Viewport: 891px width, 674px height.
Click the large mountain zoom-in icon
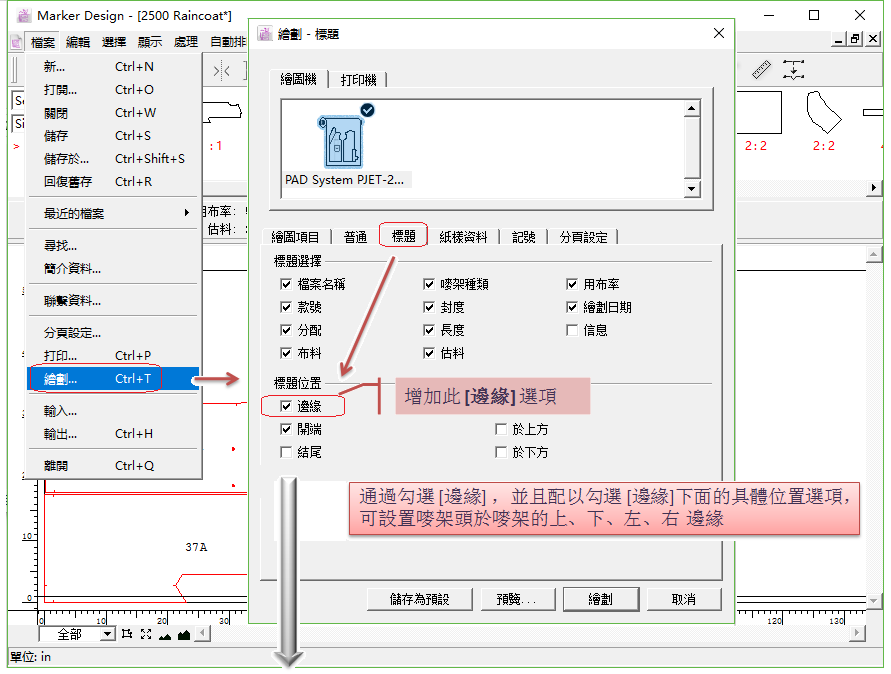pos(183,634)
